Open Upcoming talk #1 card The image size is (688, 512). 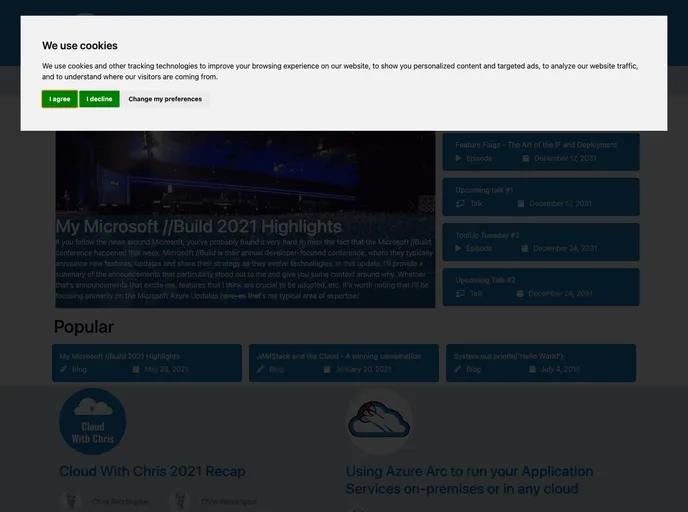click(x=541, y=197)
